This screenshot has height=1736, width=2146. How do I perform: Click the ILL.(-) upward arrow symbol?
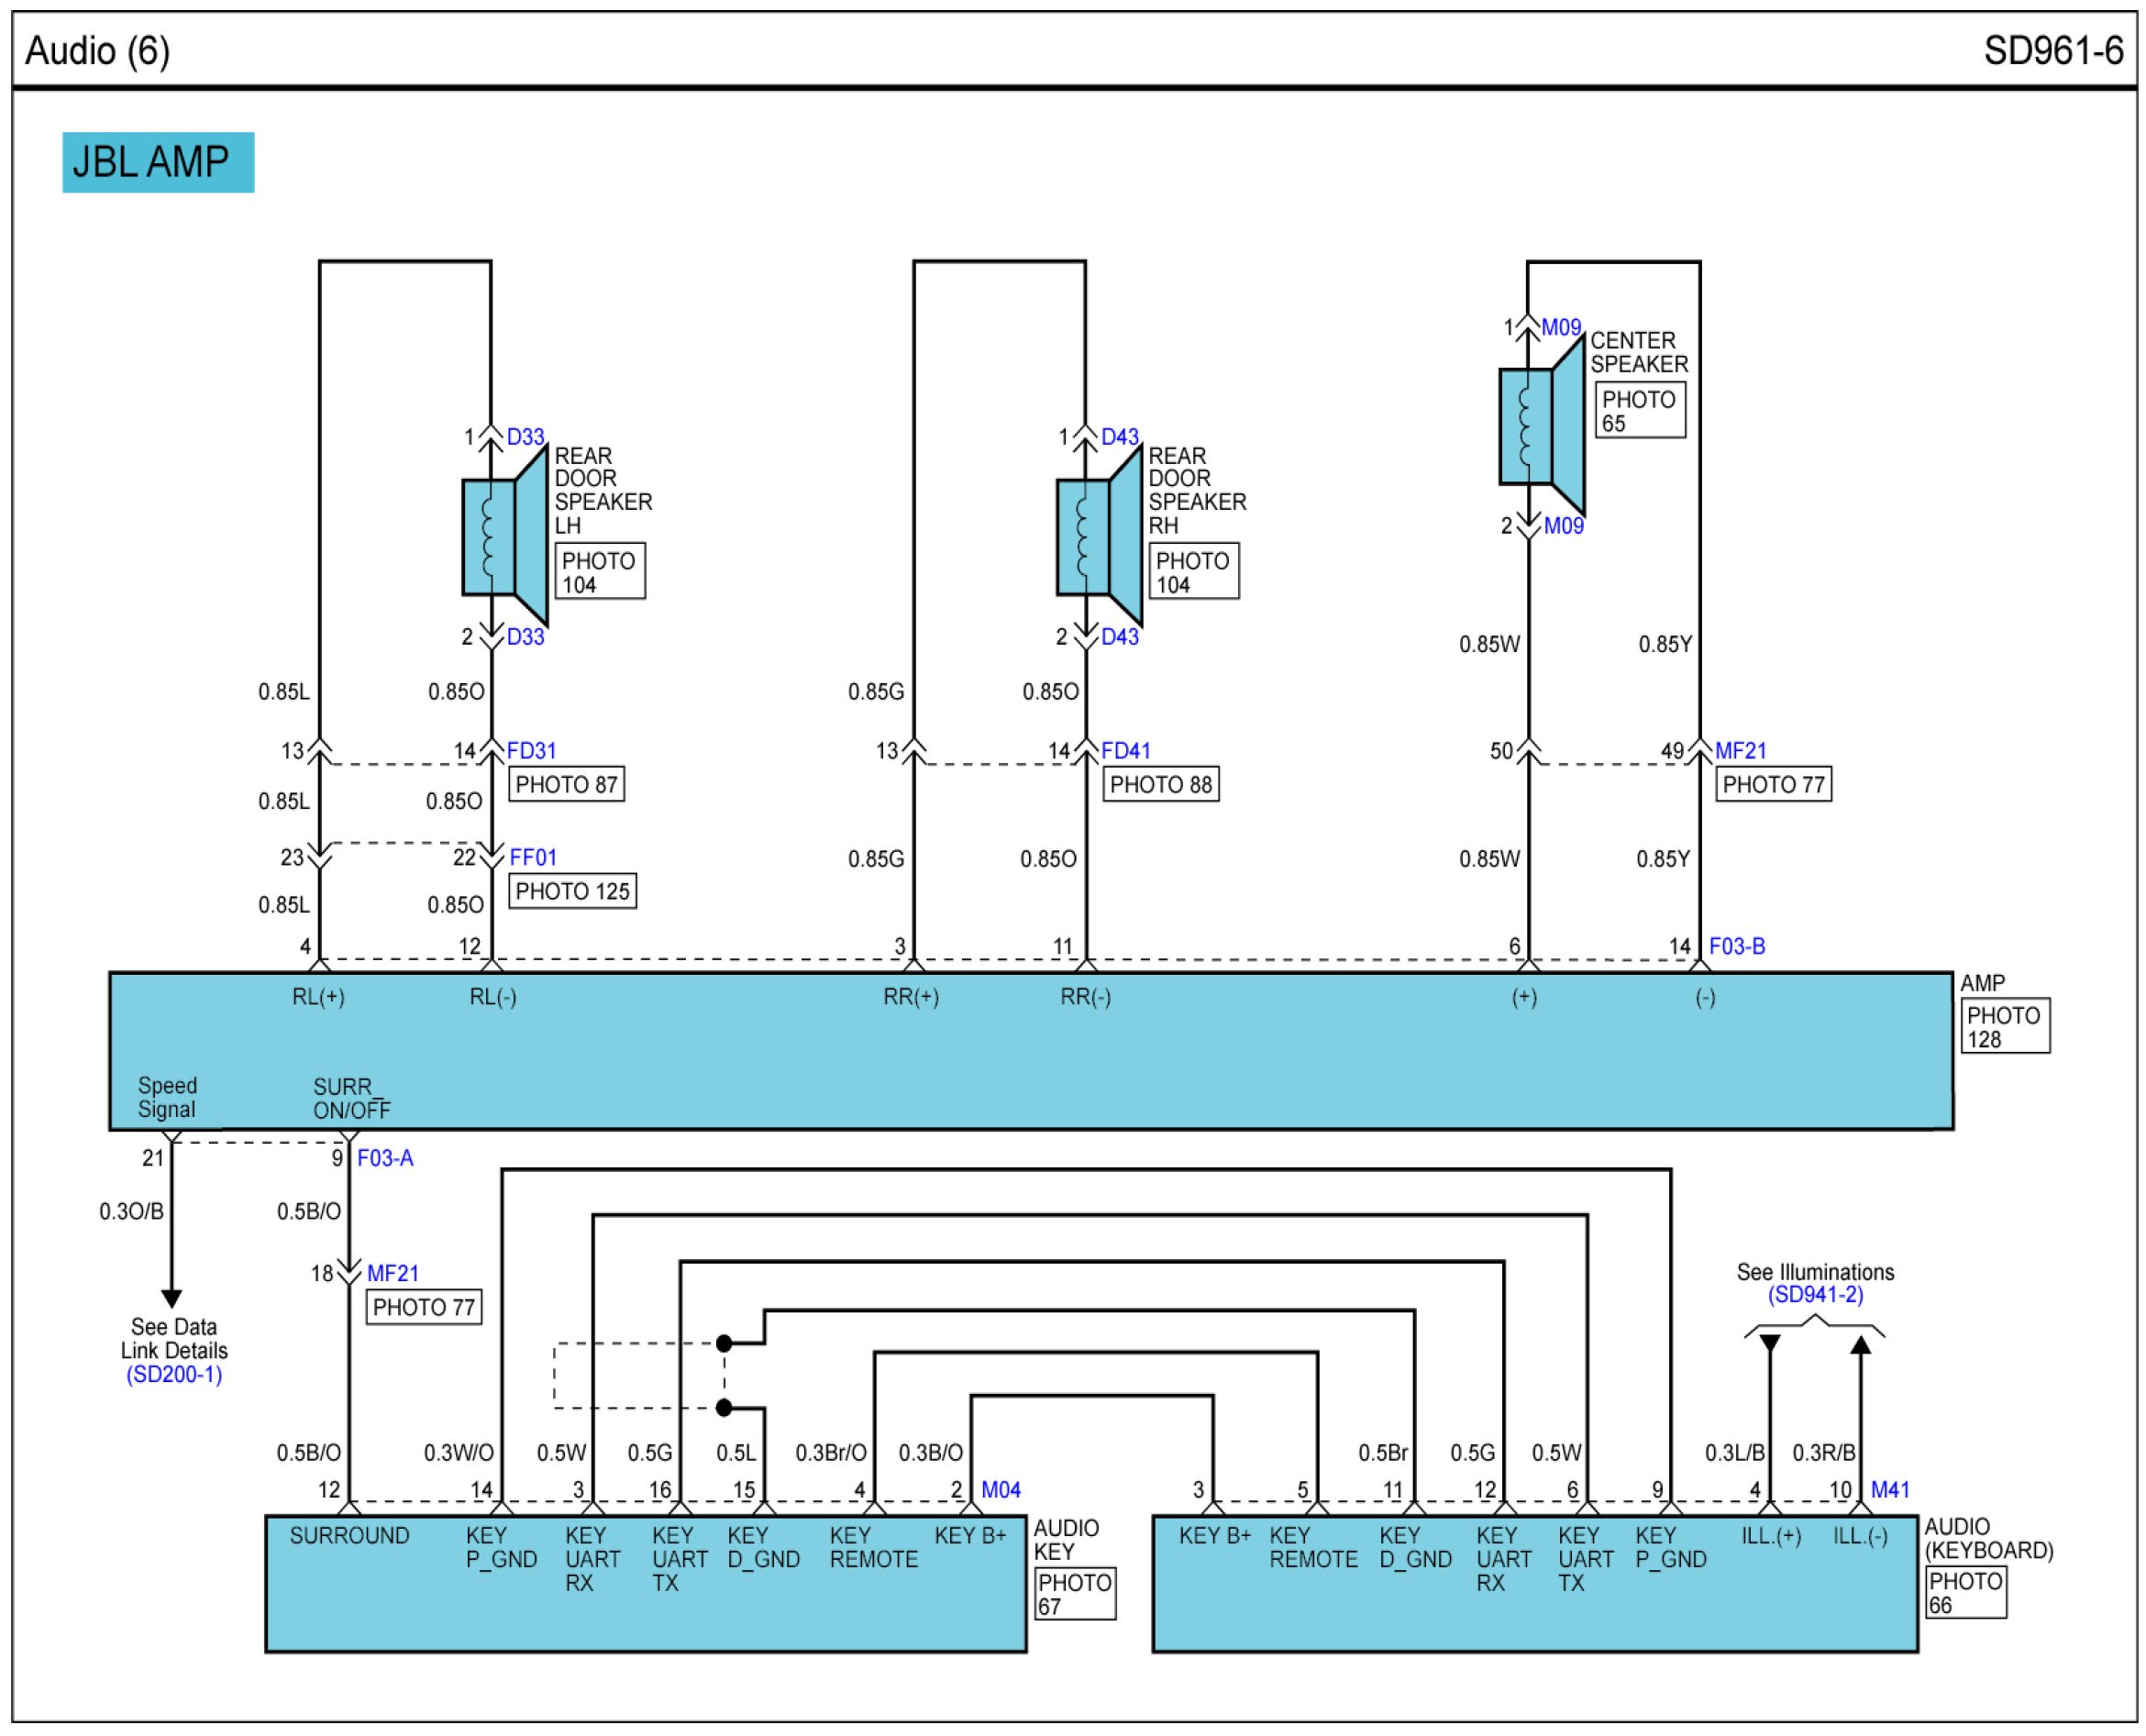click(x=1860, y=1345)
